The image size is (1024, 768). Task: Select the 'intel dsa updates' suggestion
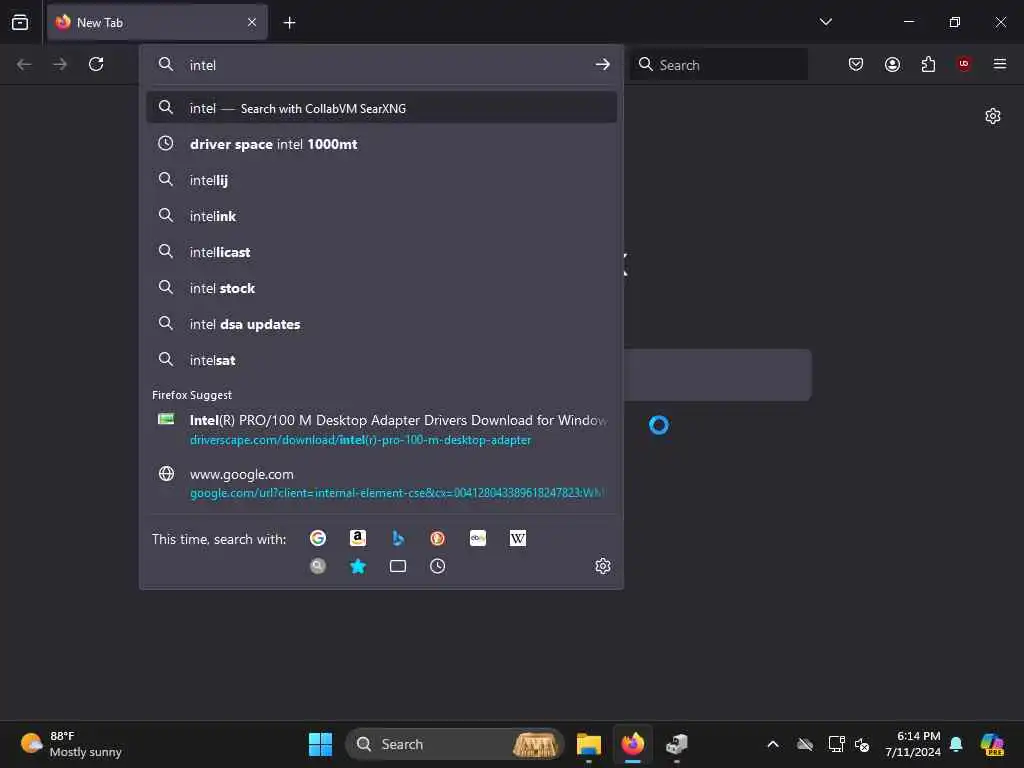[x=381, y=324]
